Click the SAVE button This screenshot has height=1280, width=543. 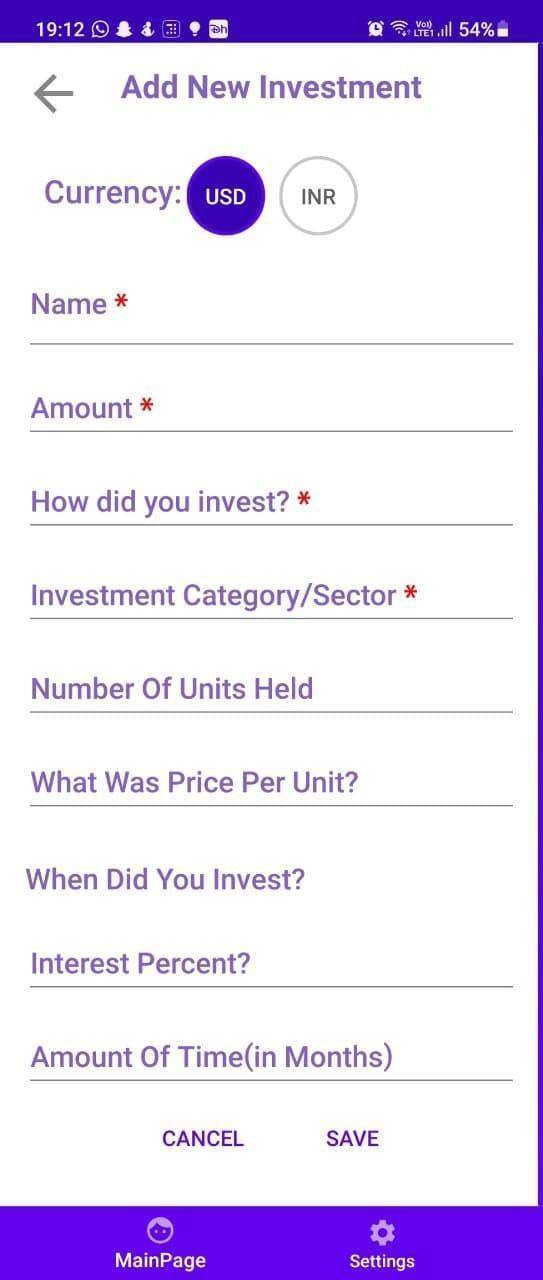click(352, 1139)
